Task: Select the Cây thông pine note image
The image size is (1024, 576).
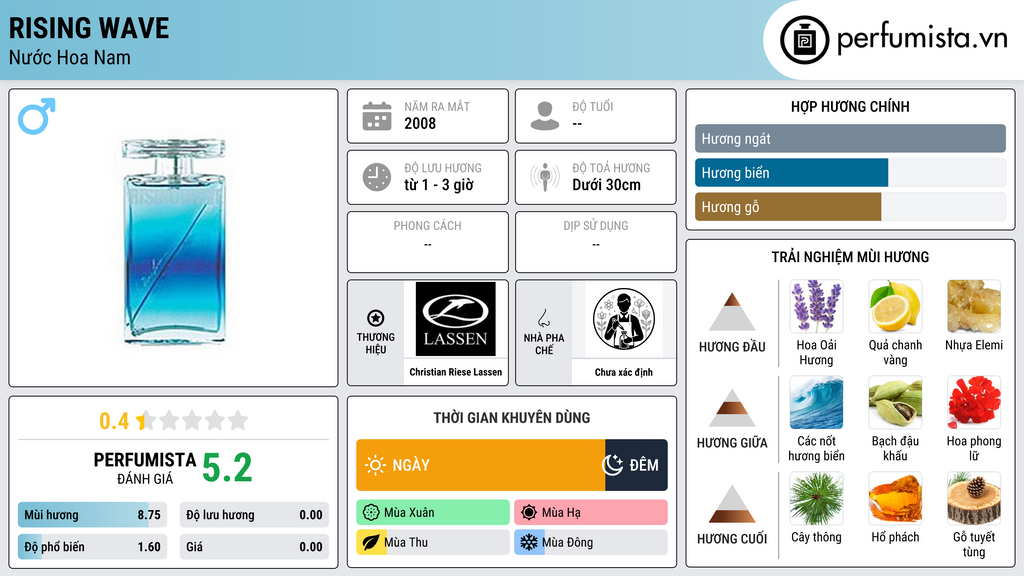Action: click(816, 499)
